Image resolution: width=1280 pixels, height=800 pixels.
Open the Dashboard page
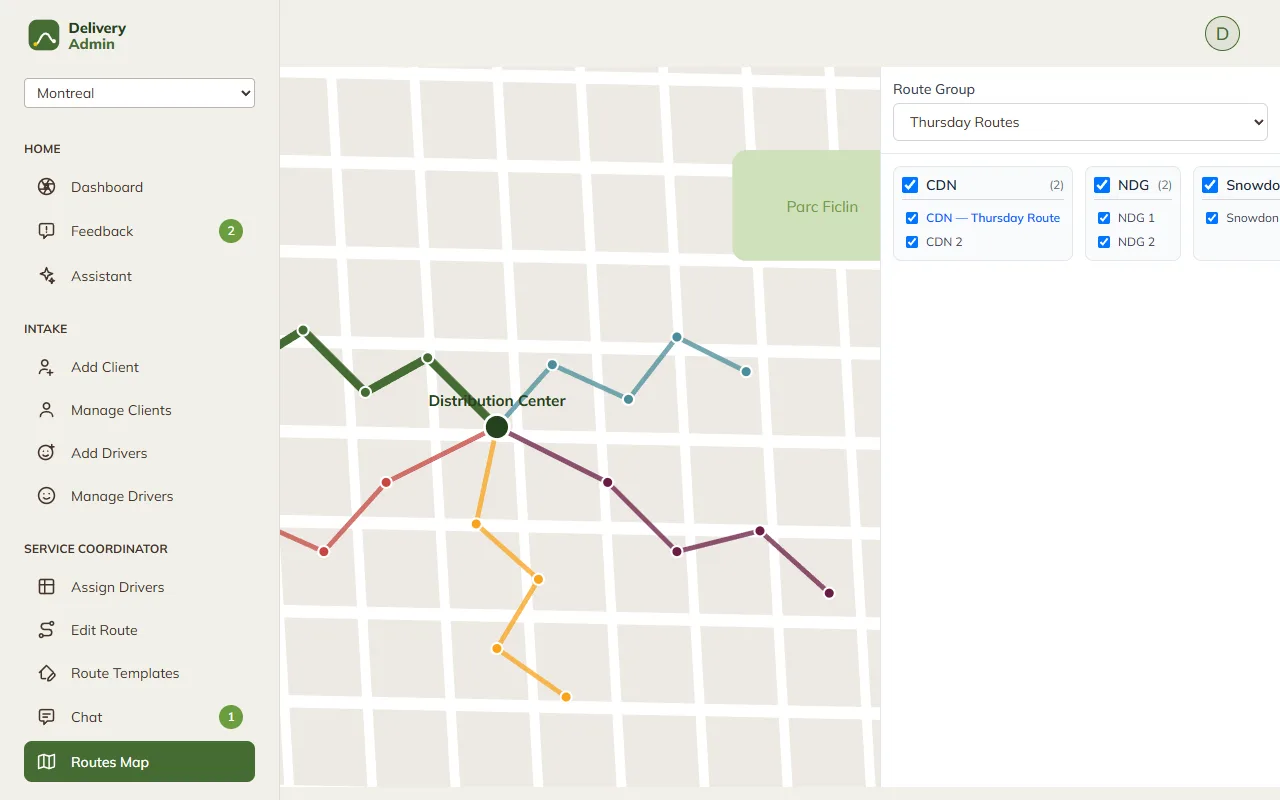[x=139, y=187]
